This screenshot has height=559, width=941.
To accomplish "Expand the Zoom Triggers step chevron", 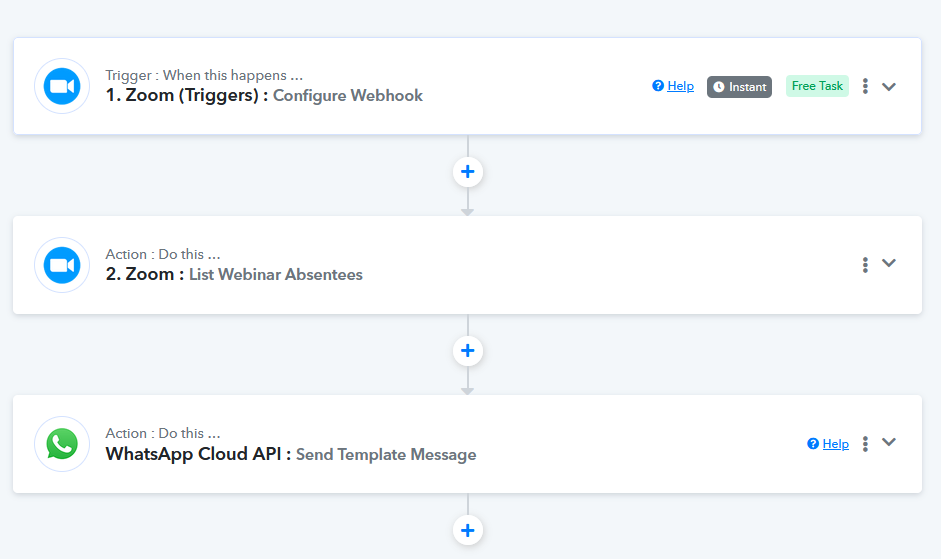I will click(889, 86).
